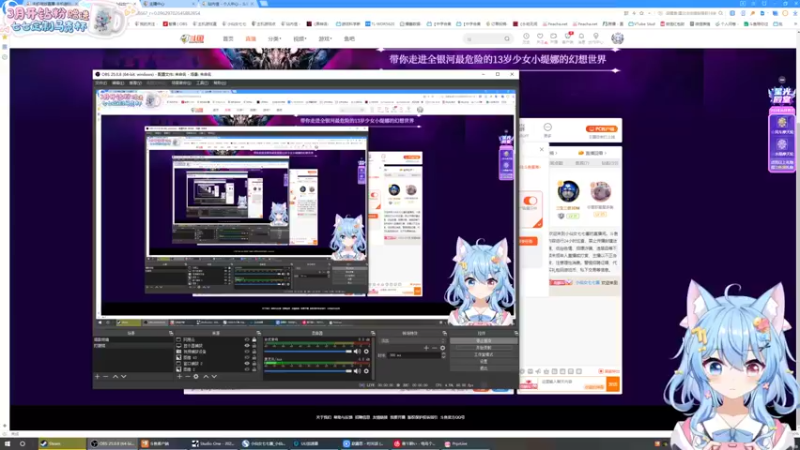Viewport: 800px width, 450px height.
Task: Open 文件 menu in OBS menu bar
Action: point(101,83)
